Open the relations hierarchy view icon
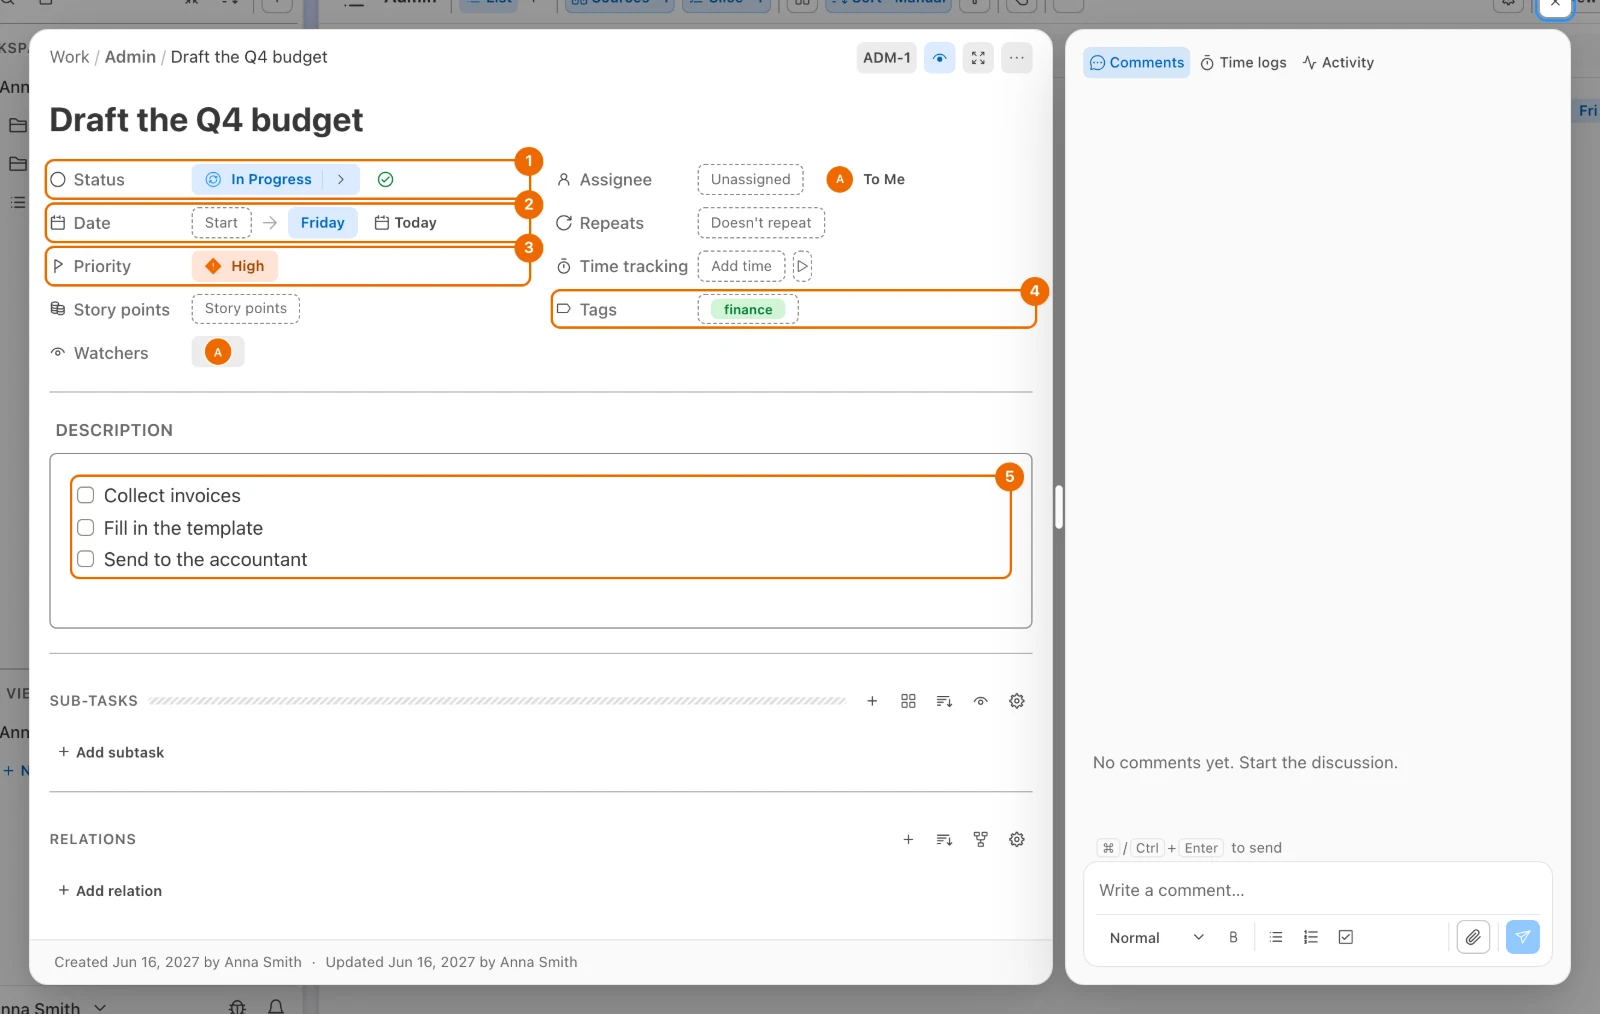This screenshot has width=1600, height=1014. pos(981,840)
